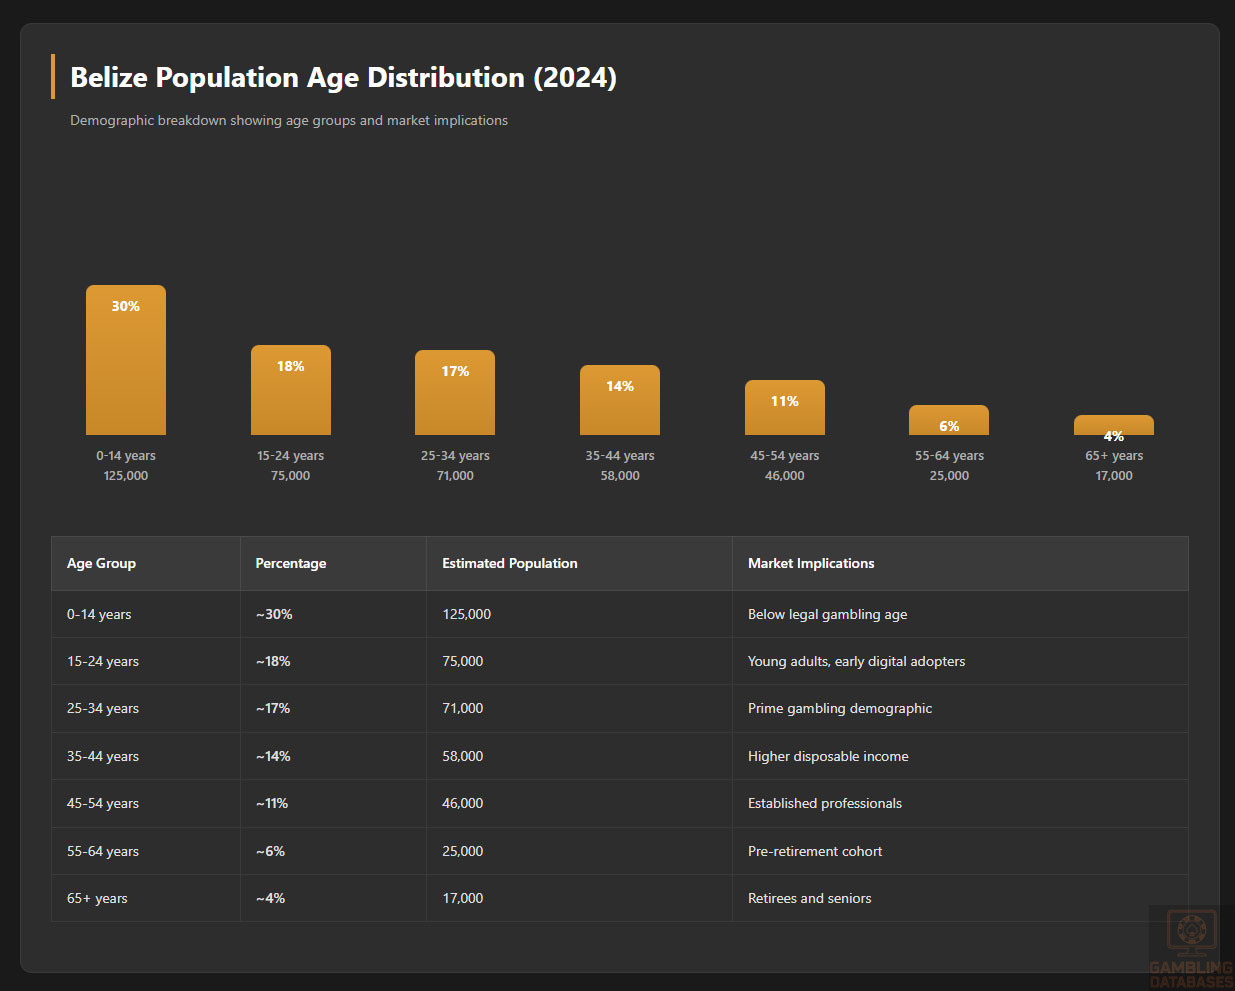1235x991 pixels.
Task: Select the 'Prime gambling demographic' table cell
Action: (x=840, y=708)
